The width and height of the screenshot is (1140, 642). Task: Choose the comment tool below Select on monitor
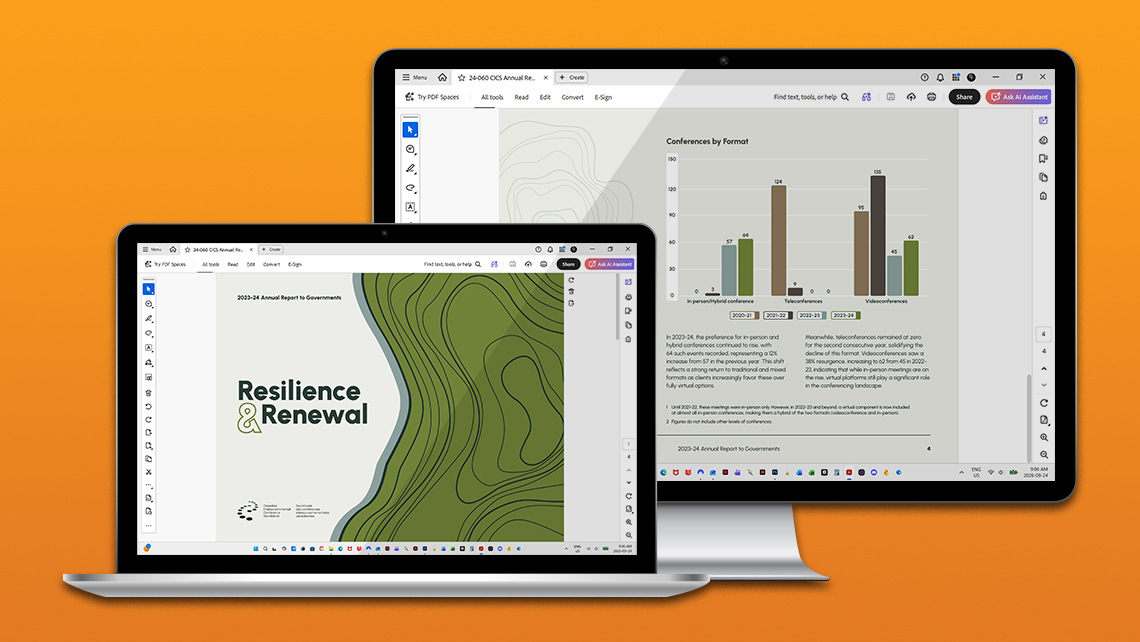tap(410, 149)
